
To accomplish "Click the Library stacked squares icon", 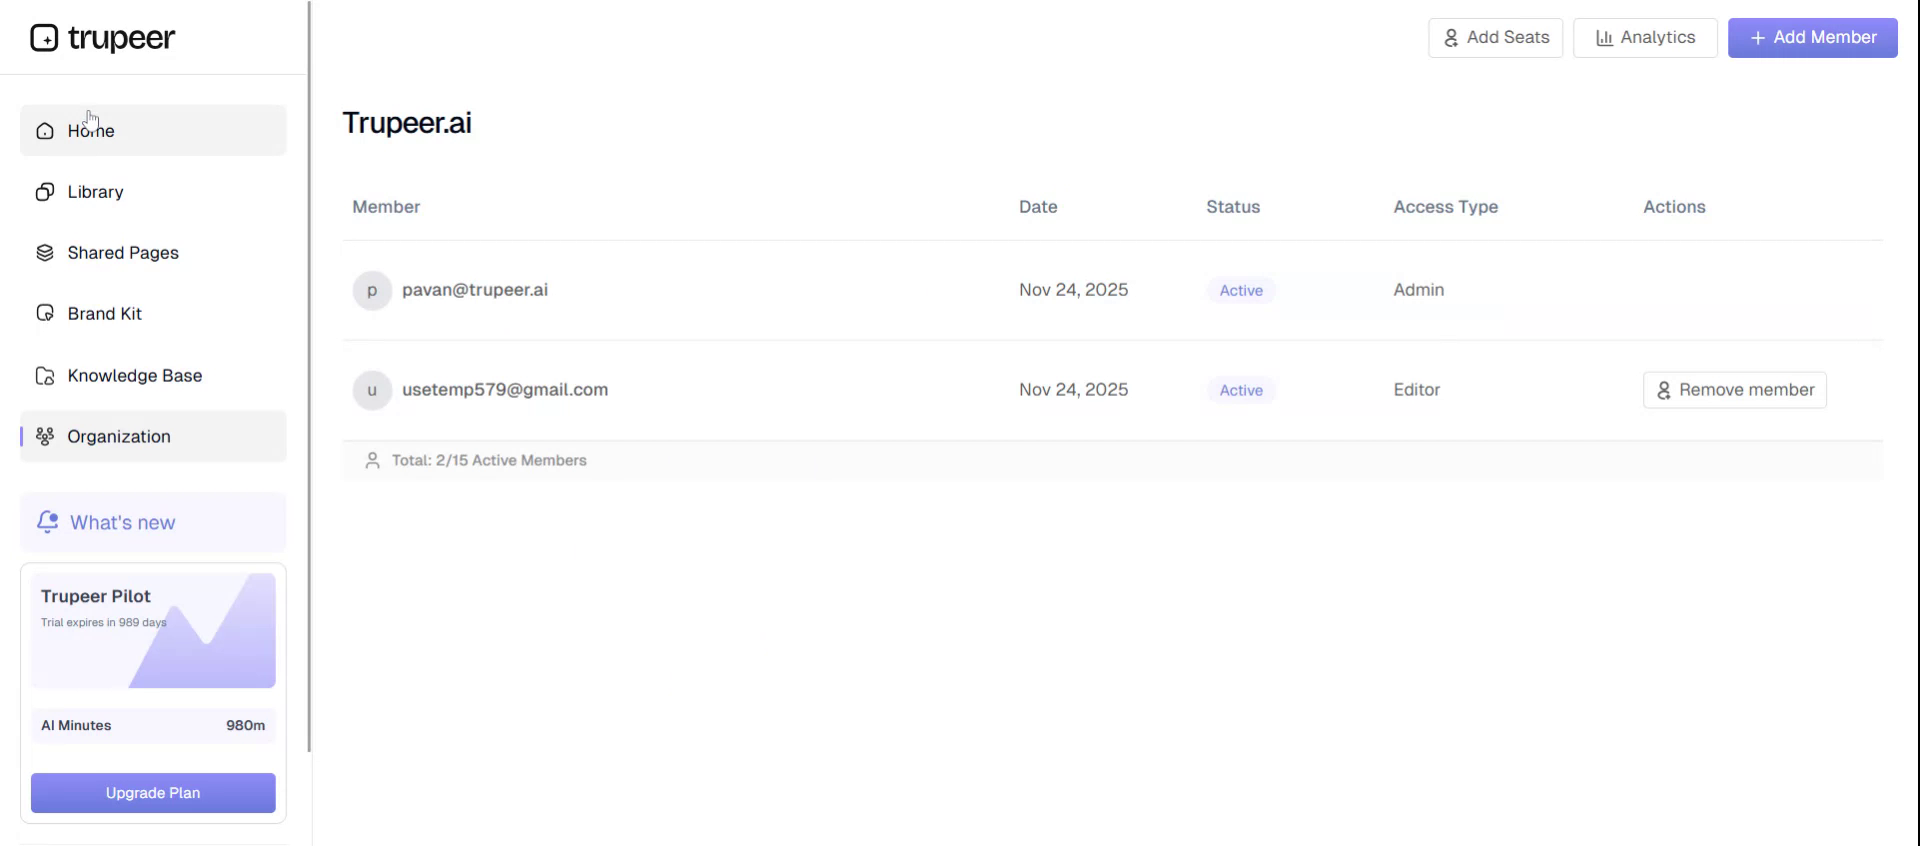I will click(x=45, y=192).
